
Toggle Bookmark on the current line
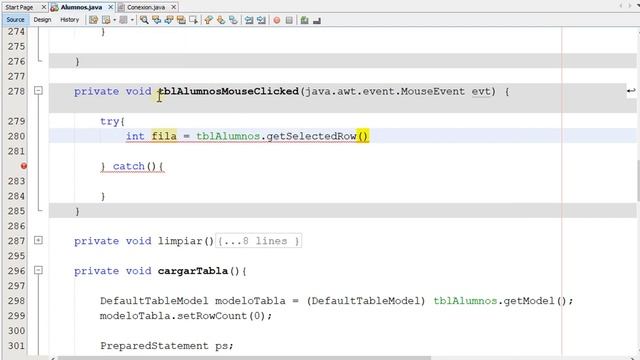click(233, 20)
